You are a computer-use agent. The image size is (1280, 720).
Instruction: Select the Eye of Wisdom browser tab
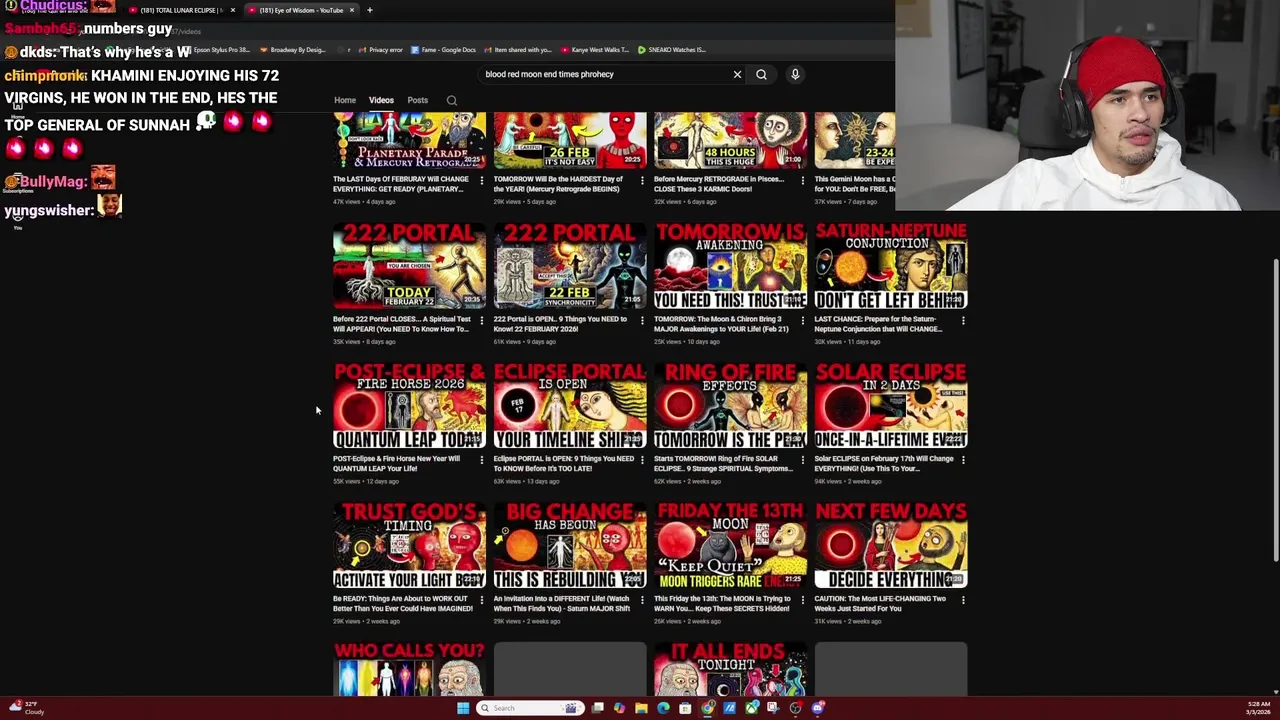click(300, 10)
